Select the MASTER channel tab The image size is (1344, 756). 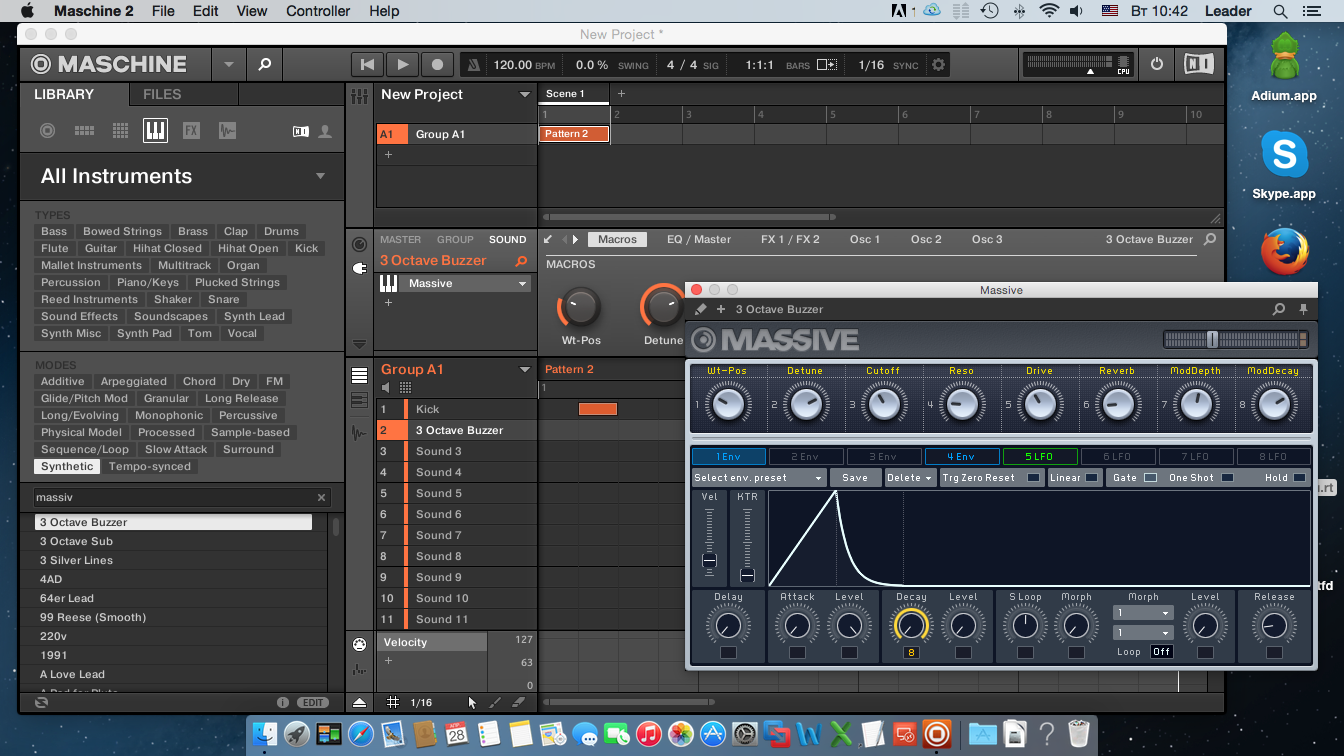click(x=401, y=240)
